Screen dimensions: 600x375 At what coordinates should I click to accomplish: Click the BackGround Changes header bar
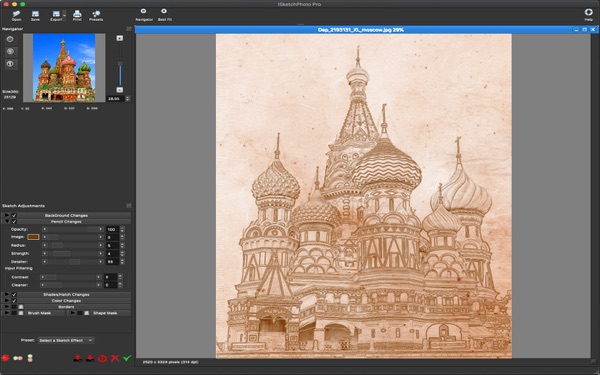(x=67, y=215)
